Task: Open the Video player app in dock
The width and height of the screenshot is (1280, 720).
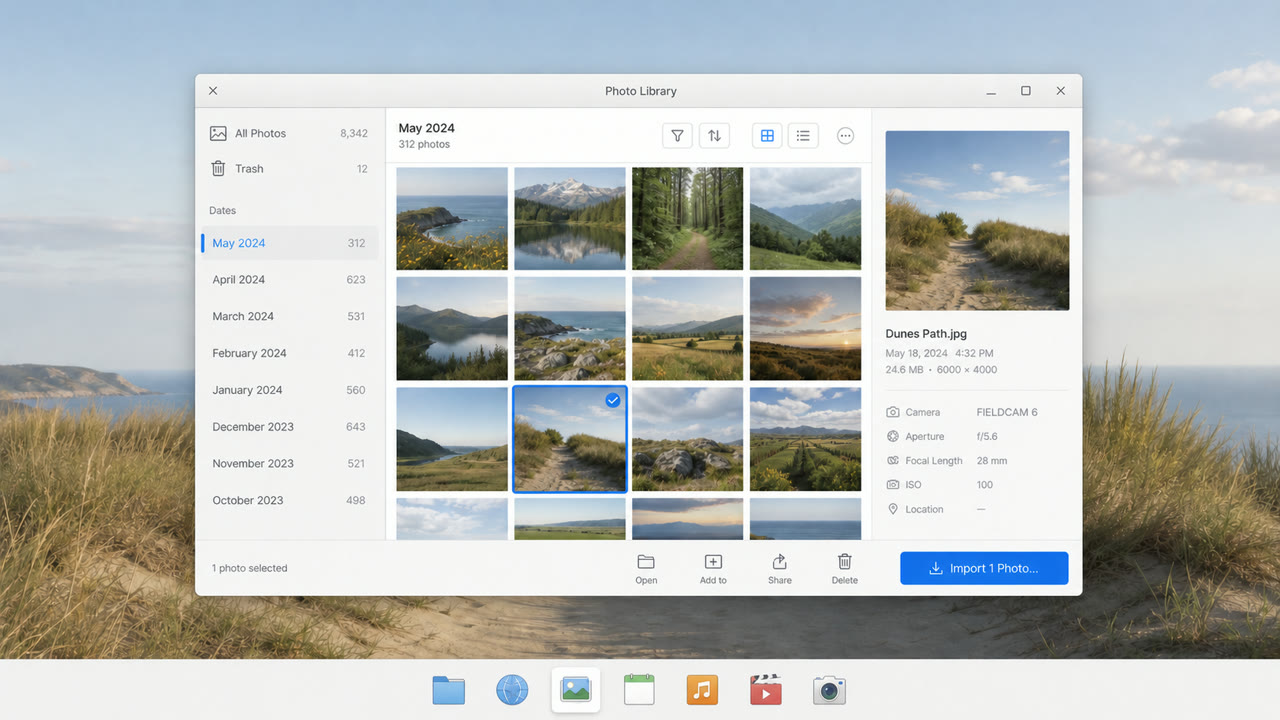Action: click(766, 690)
